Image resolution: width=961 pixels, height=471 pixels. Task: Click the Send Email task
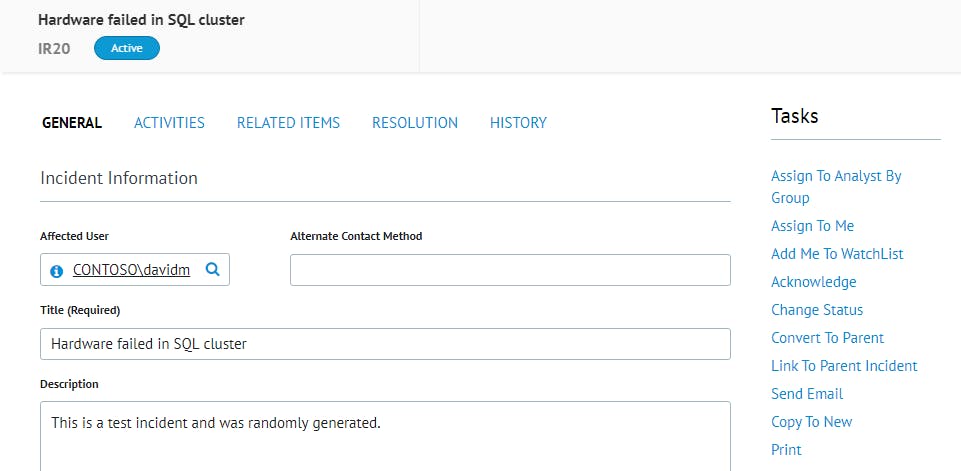tap(807, 394)
